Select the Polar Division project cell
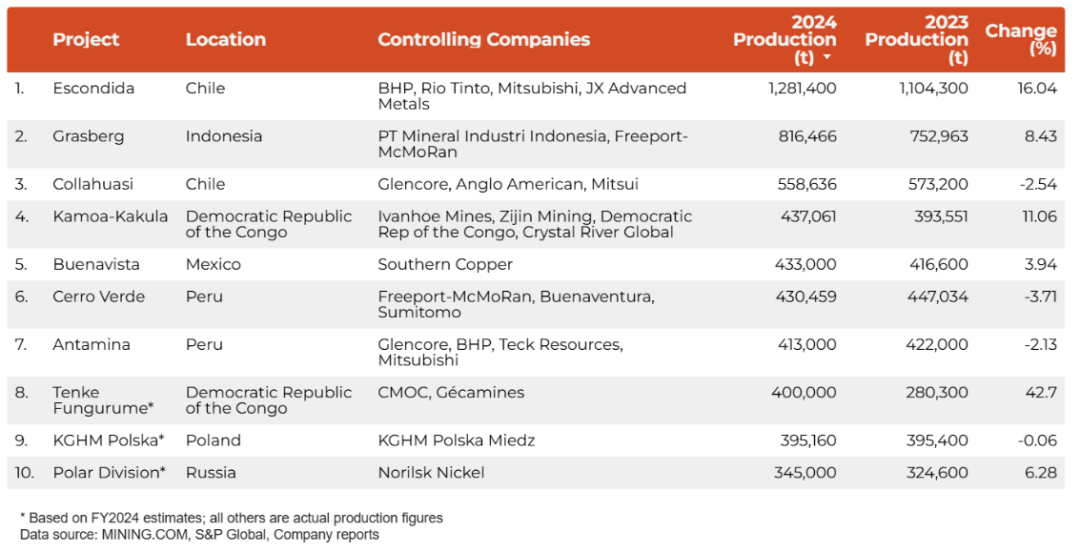The width and height of the screenshot is (1080, 552). click(x=109, y=472)
